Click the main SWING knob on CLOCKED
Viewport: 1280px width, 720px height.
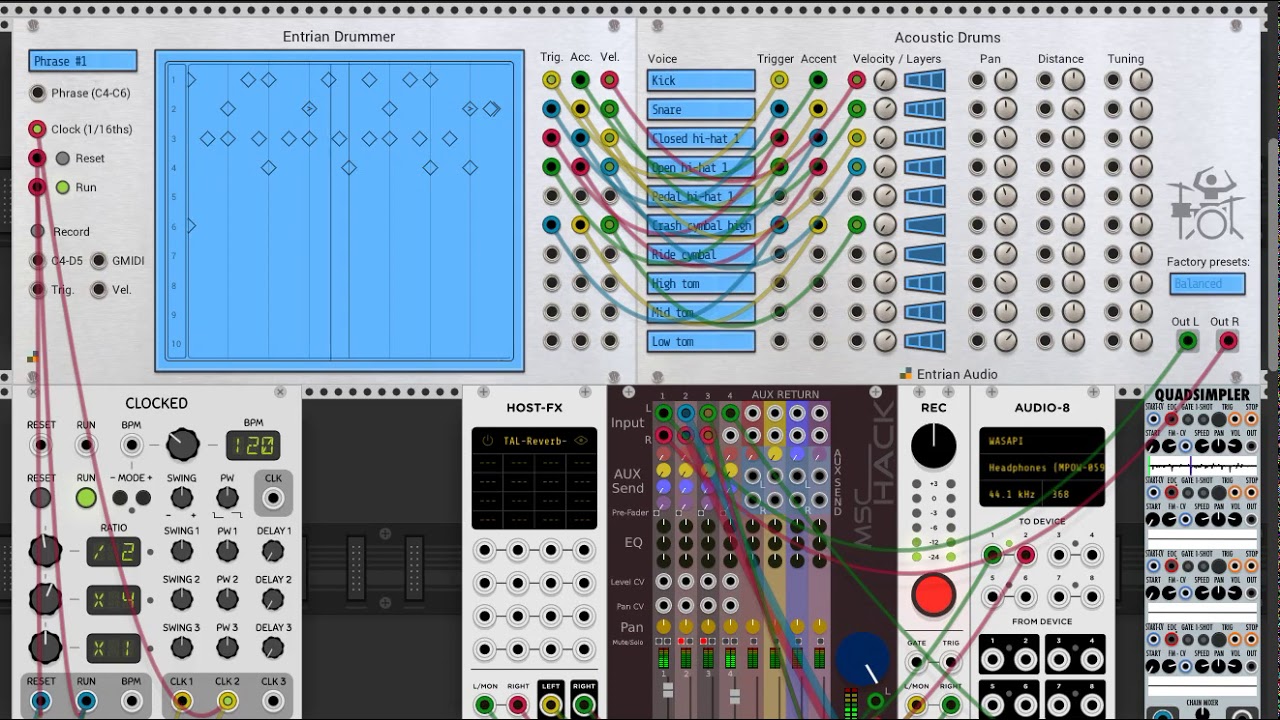182,498
